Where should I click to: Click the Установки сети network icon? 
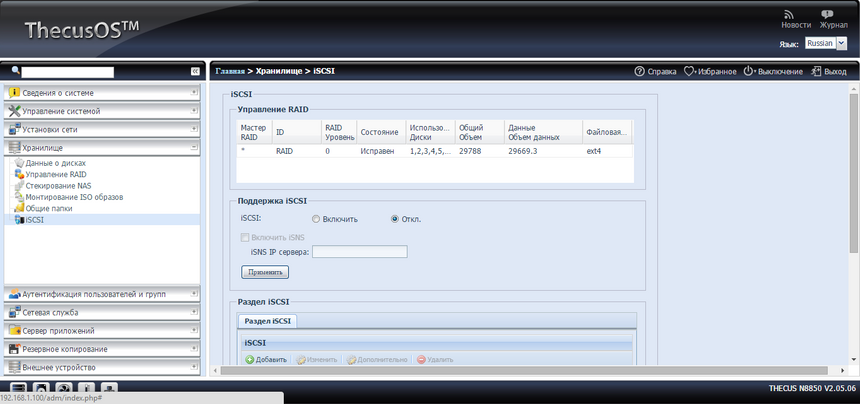point(15,129)
